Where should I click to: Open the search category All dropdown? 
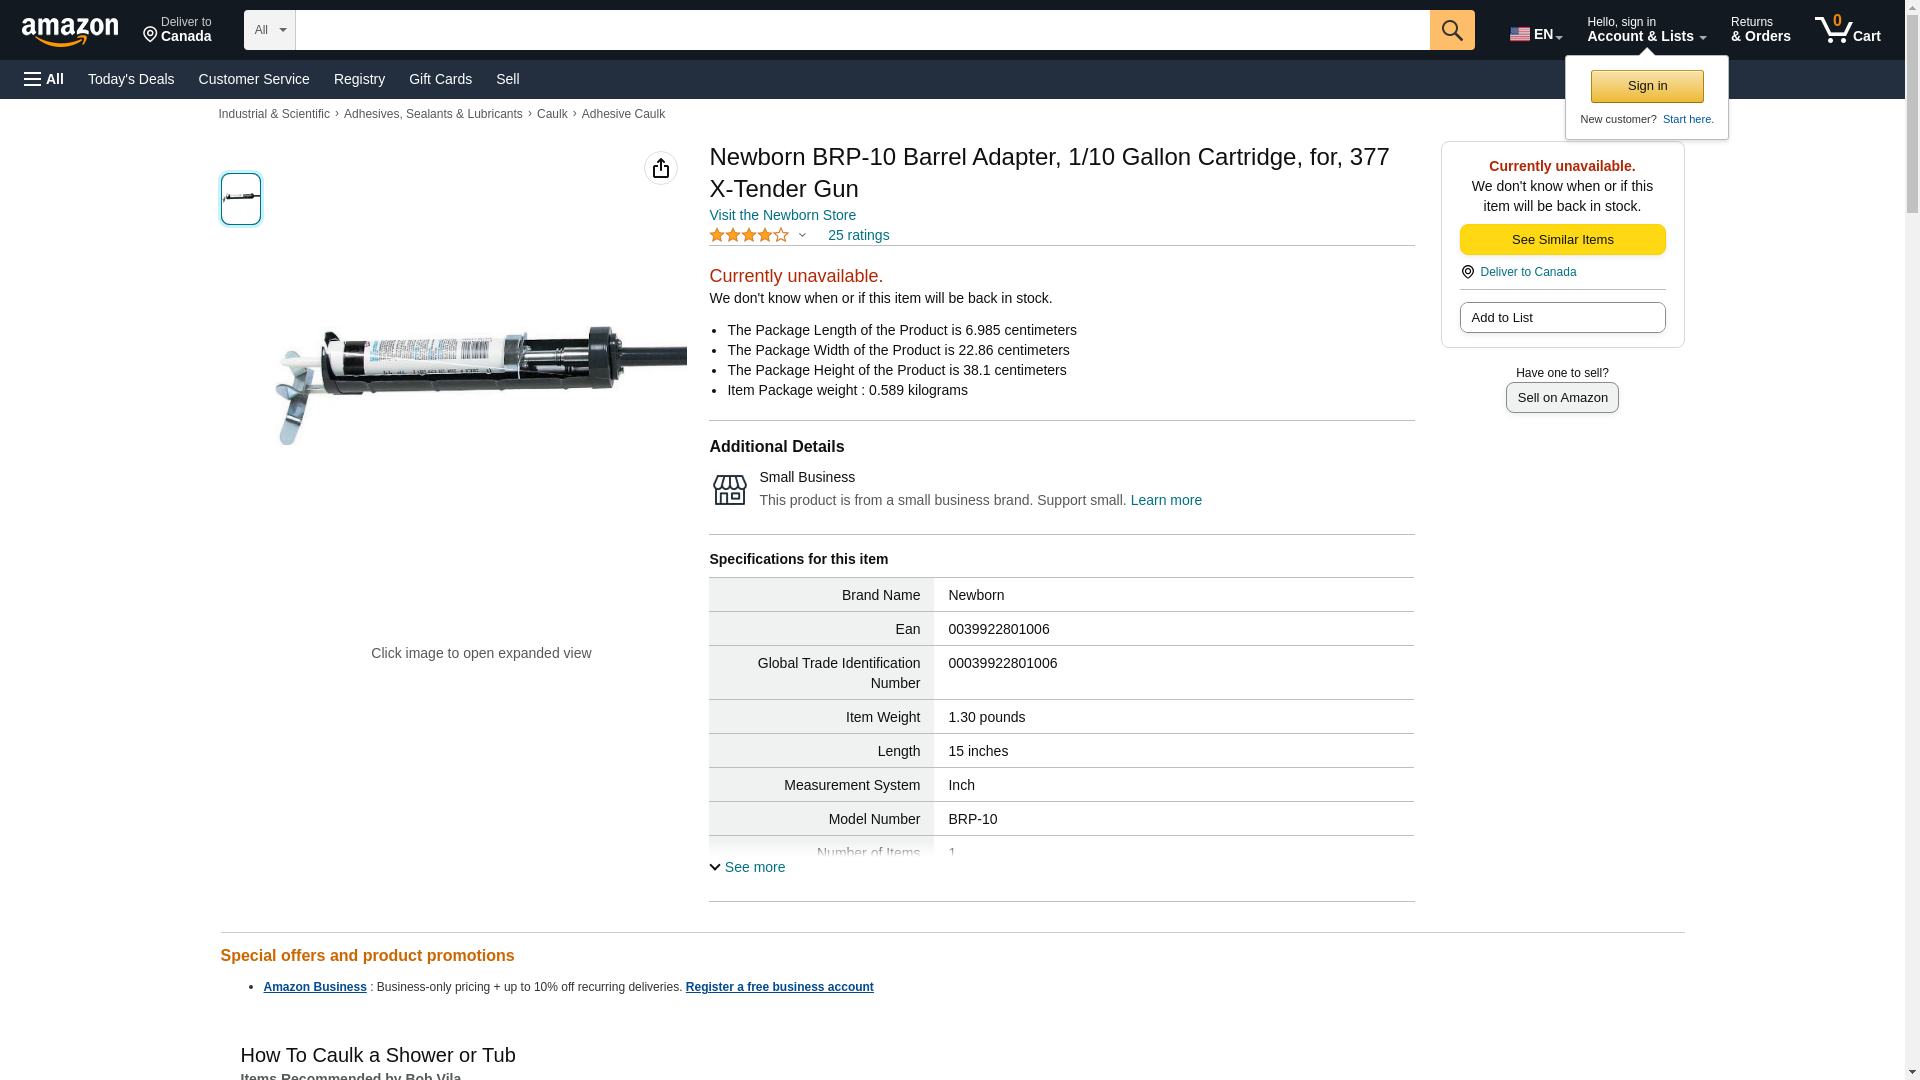point(269,30)
